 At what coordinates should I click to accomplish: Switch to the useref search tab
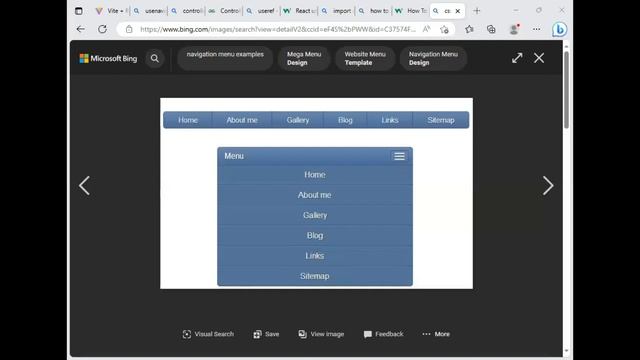click(x=262, y=11)
